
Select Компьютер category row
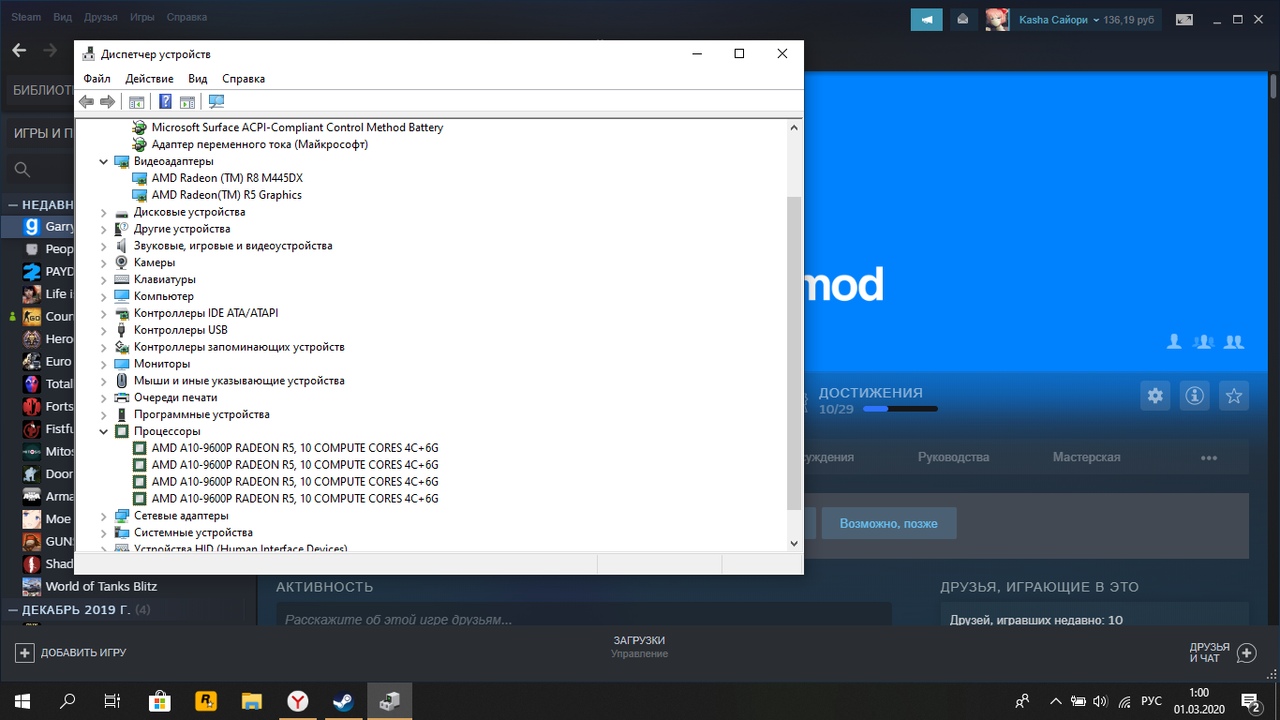coord(163,296)
